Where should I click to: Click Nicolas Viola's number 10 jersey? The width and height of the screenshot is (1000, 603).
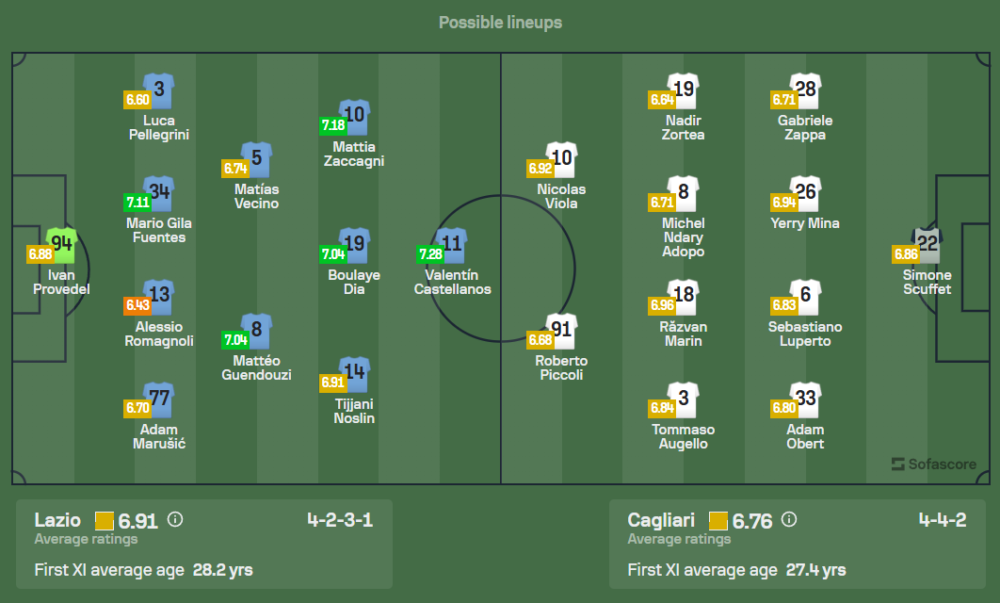click(x=562, y=159)
